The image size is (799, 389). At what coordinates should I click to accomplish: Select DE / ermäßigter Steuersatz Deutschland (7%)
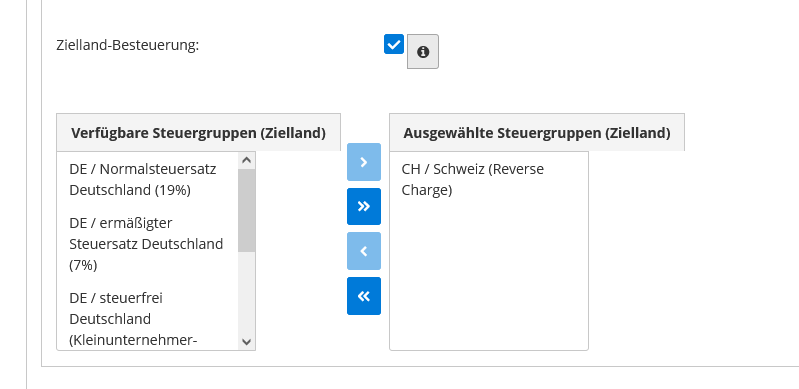point(148,244)
